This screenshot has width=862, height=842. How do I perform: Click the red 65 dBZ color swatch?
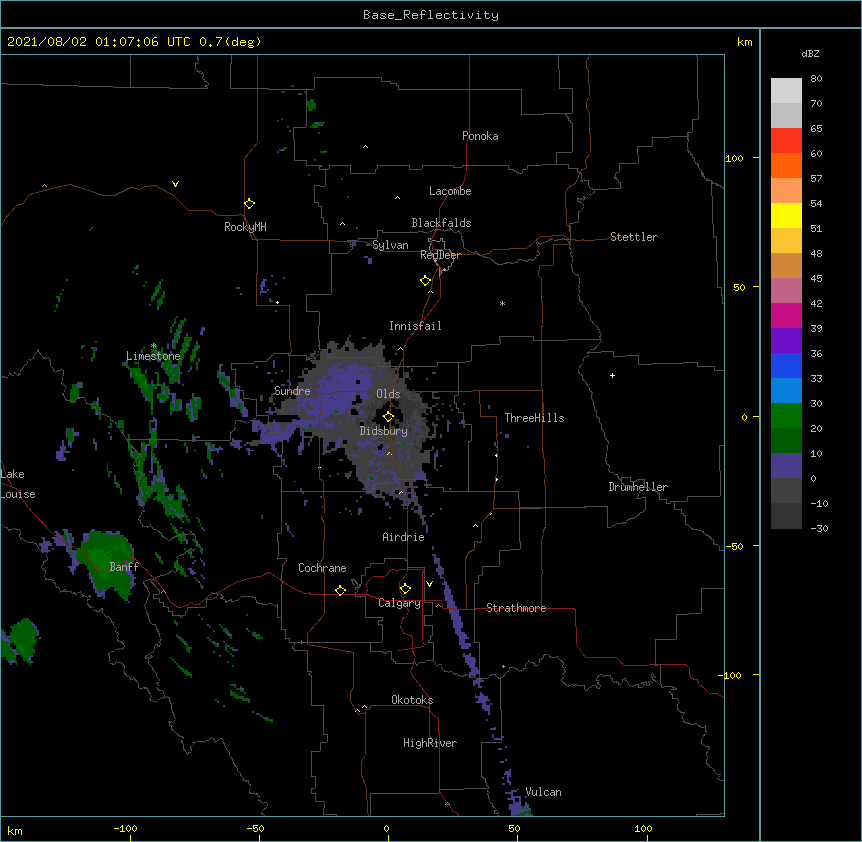pos(786,140)
